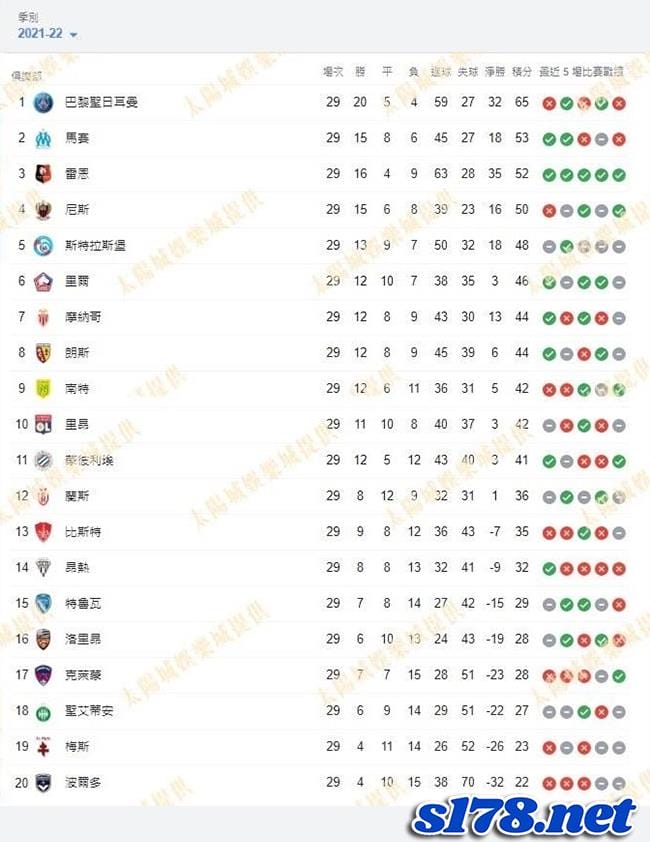Screen dimensions: 650x842
Task: Click the Strasbourg club crest in row 5
Action: pyautogui.click(x=43, y=245)
